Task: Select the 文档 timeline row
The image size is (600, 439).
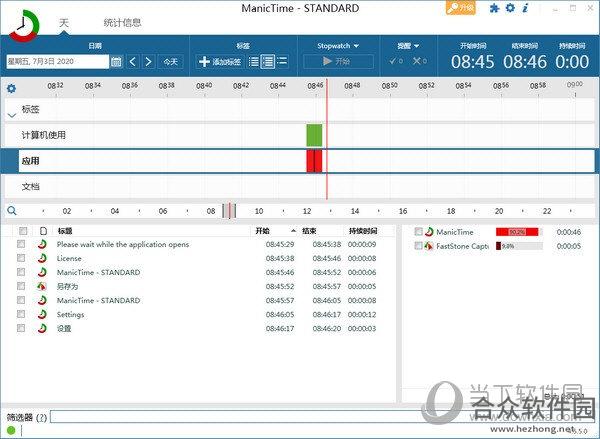Action: click(300, 187)
